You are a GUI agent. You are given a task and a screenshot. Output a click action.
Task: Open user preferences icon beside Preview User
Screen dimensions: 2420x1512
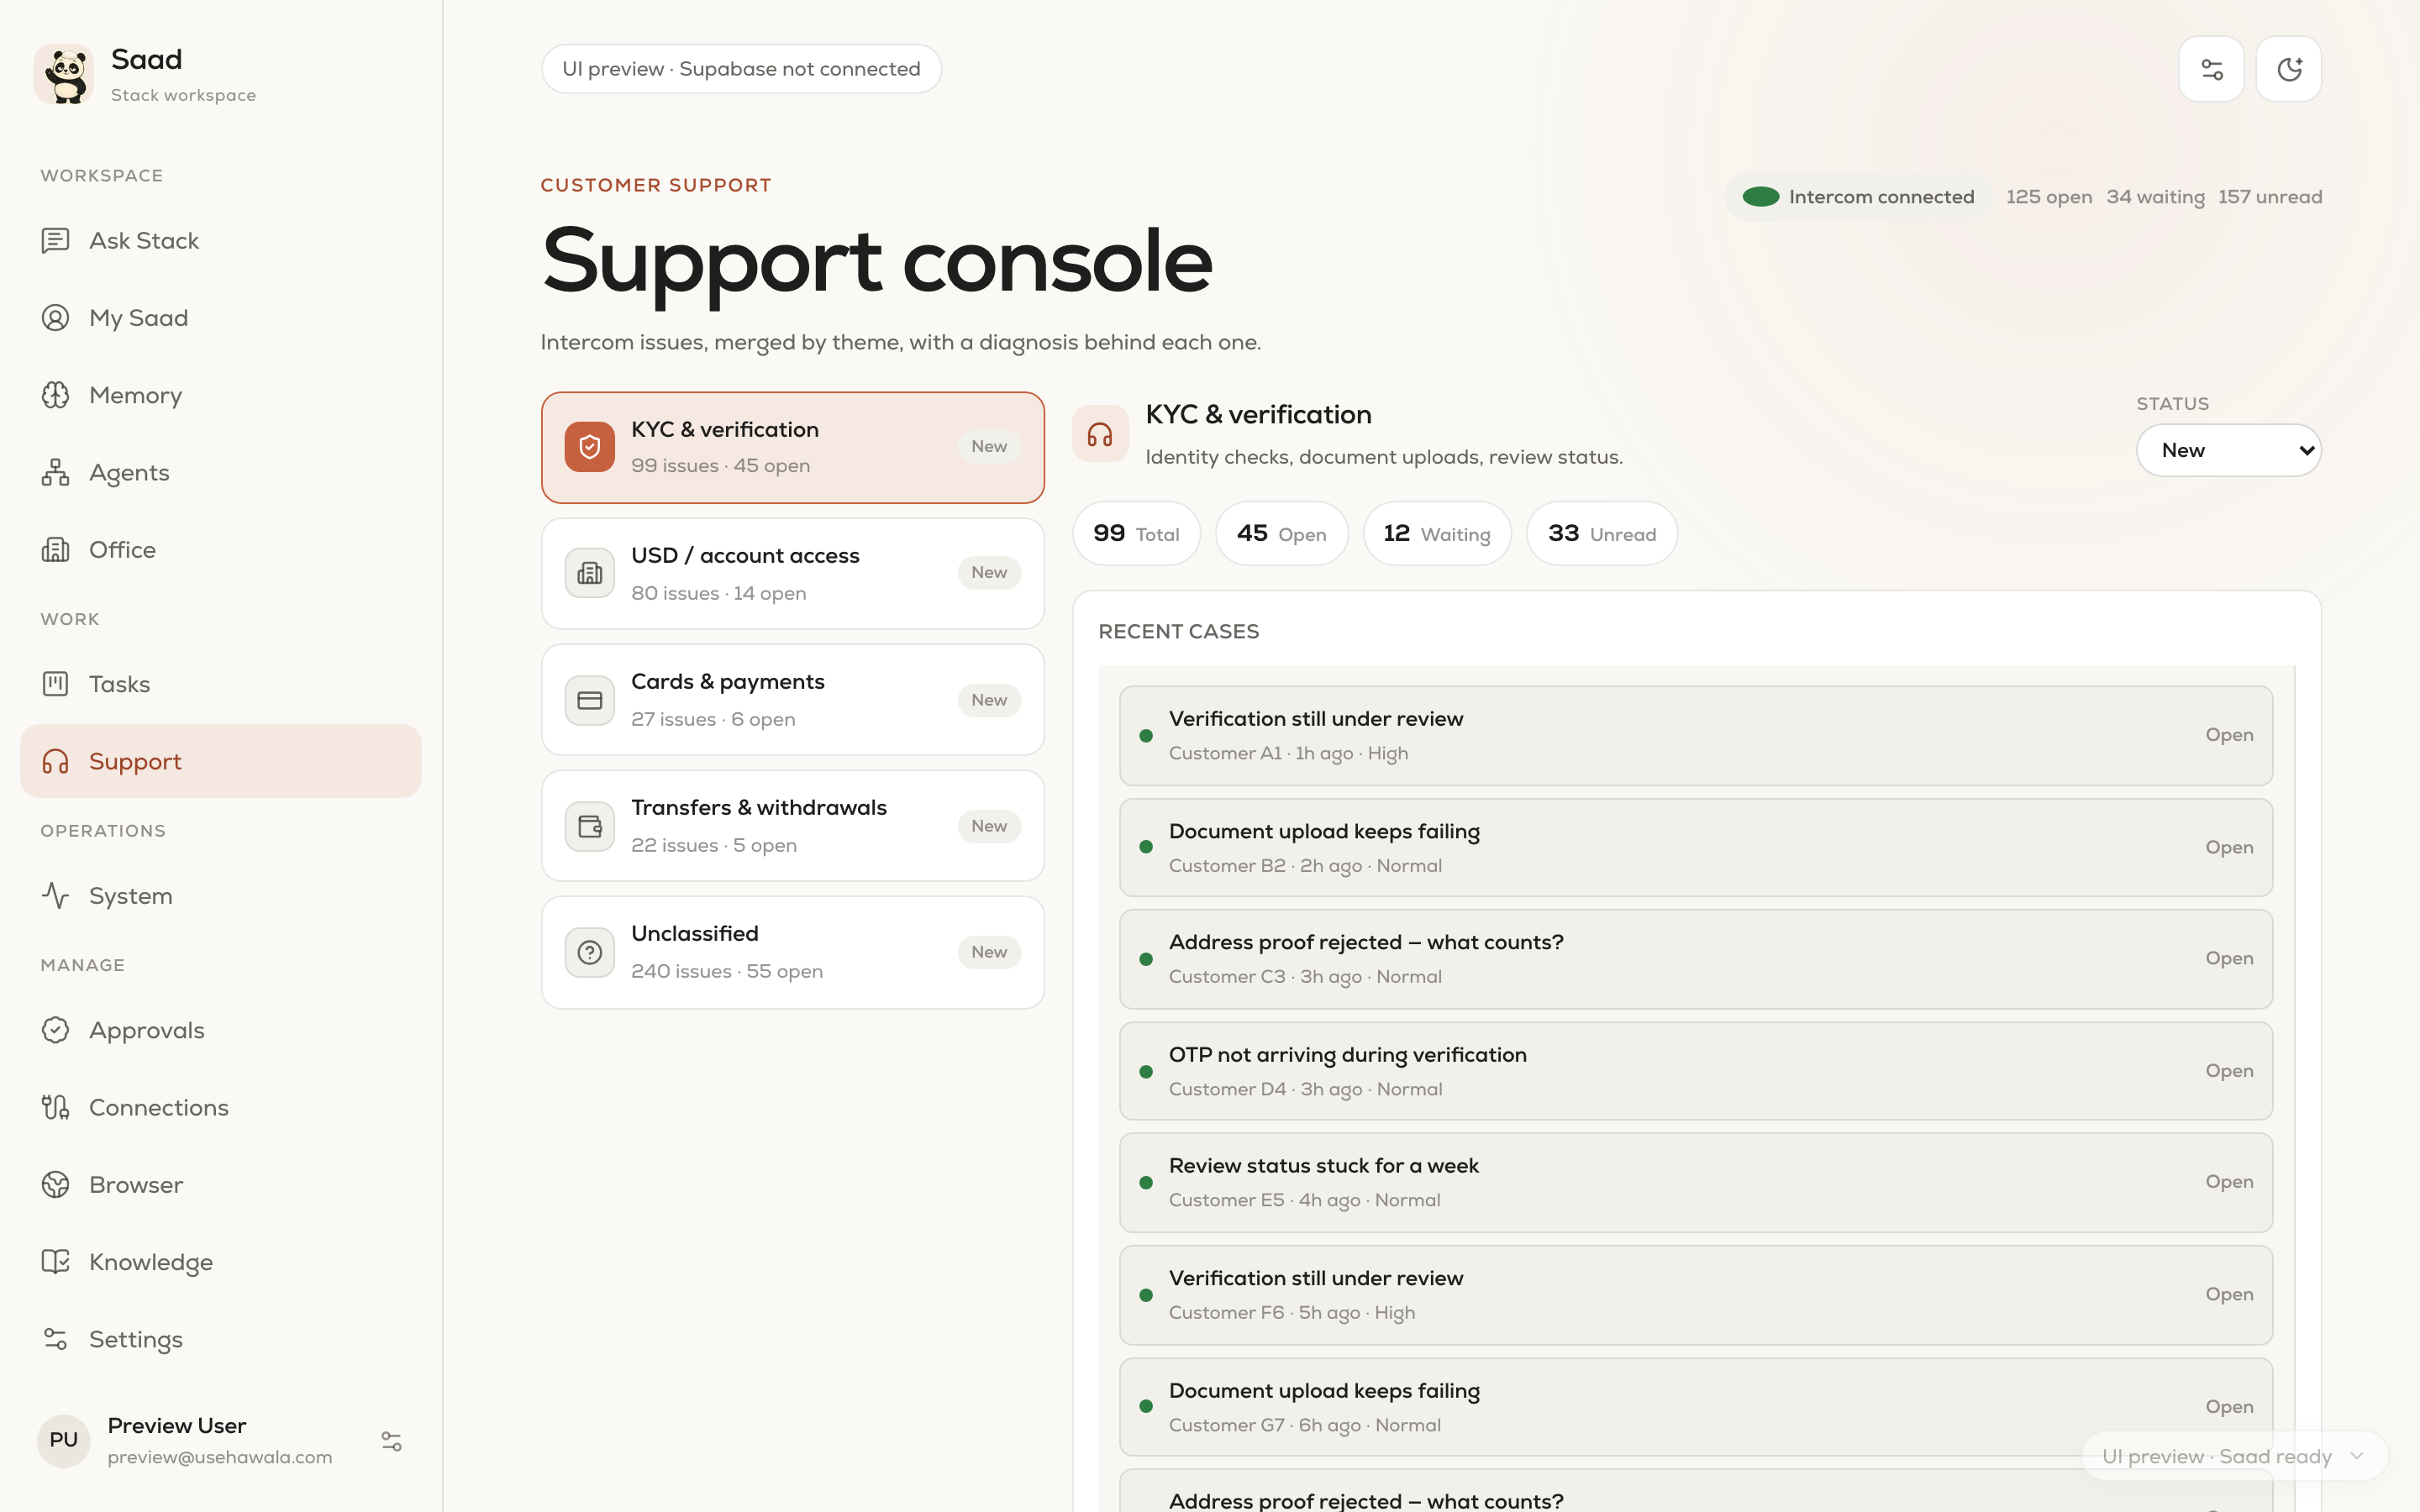[x=391, y=1441]
